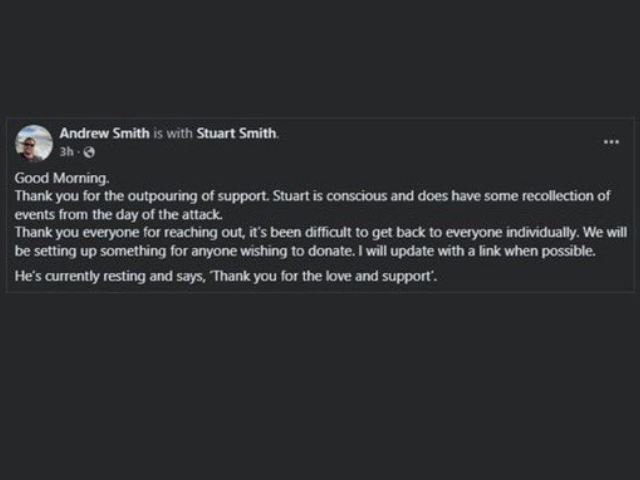Viewport: 640px width, 480px height.
Task: Click the 'Good Morning.' opening line
Action: tap(62, 178)
